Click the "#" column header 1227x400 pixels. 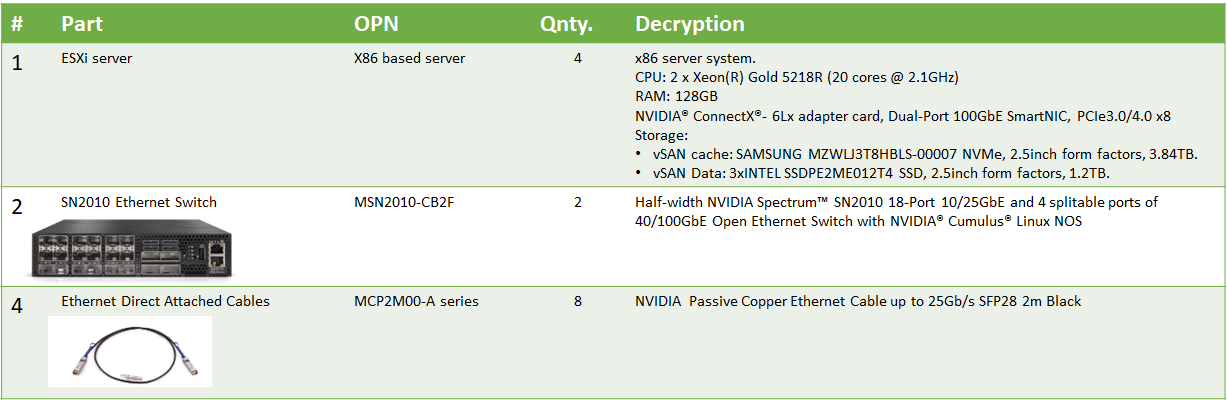pos(18,24)
